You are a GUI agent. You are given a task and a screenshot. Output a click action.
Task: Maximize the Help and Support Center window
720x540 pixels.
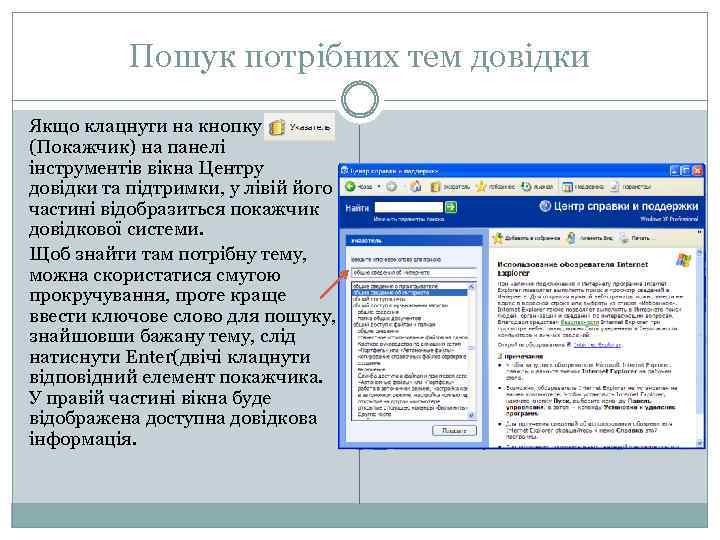pos(686,171)
